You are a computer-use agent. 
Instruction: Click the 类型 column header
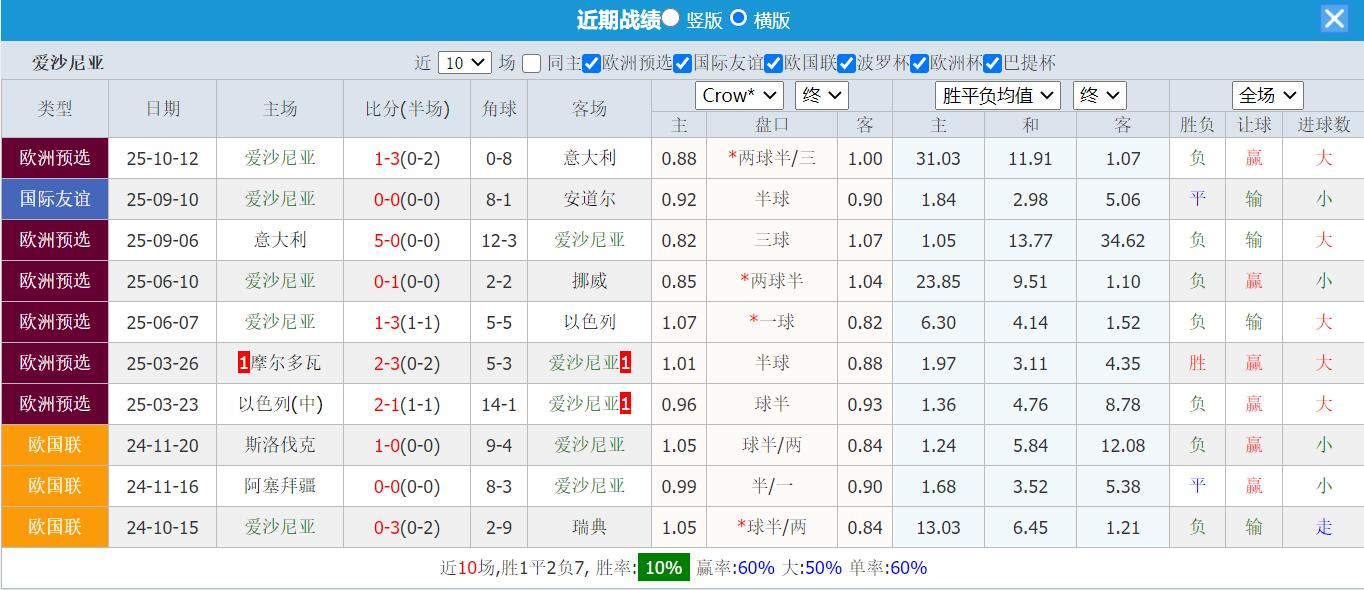55,109
